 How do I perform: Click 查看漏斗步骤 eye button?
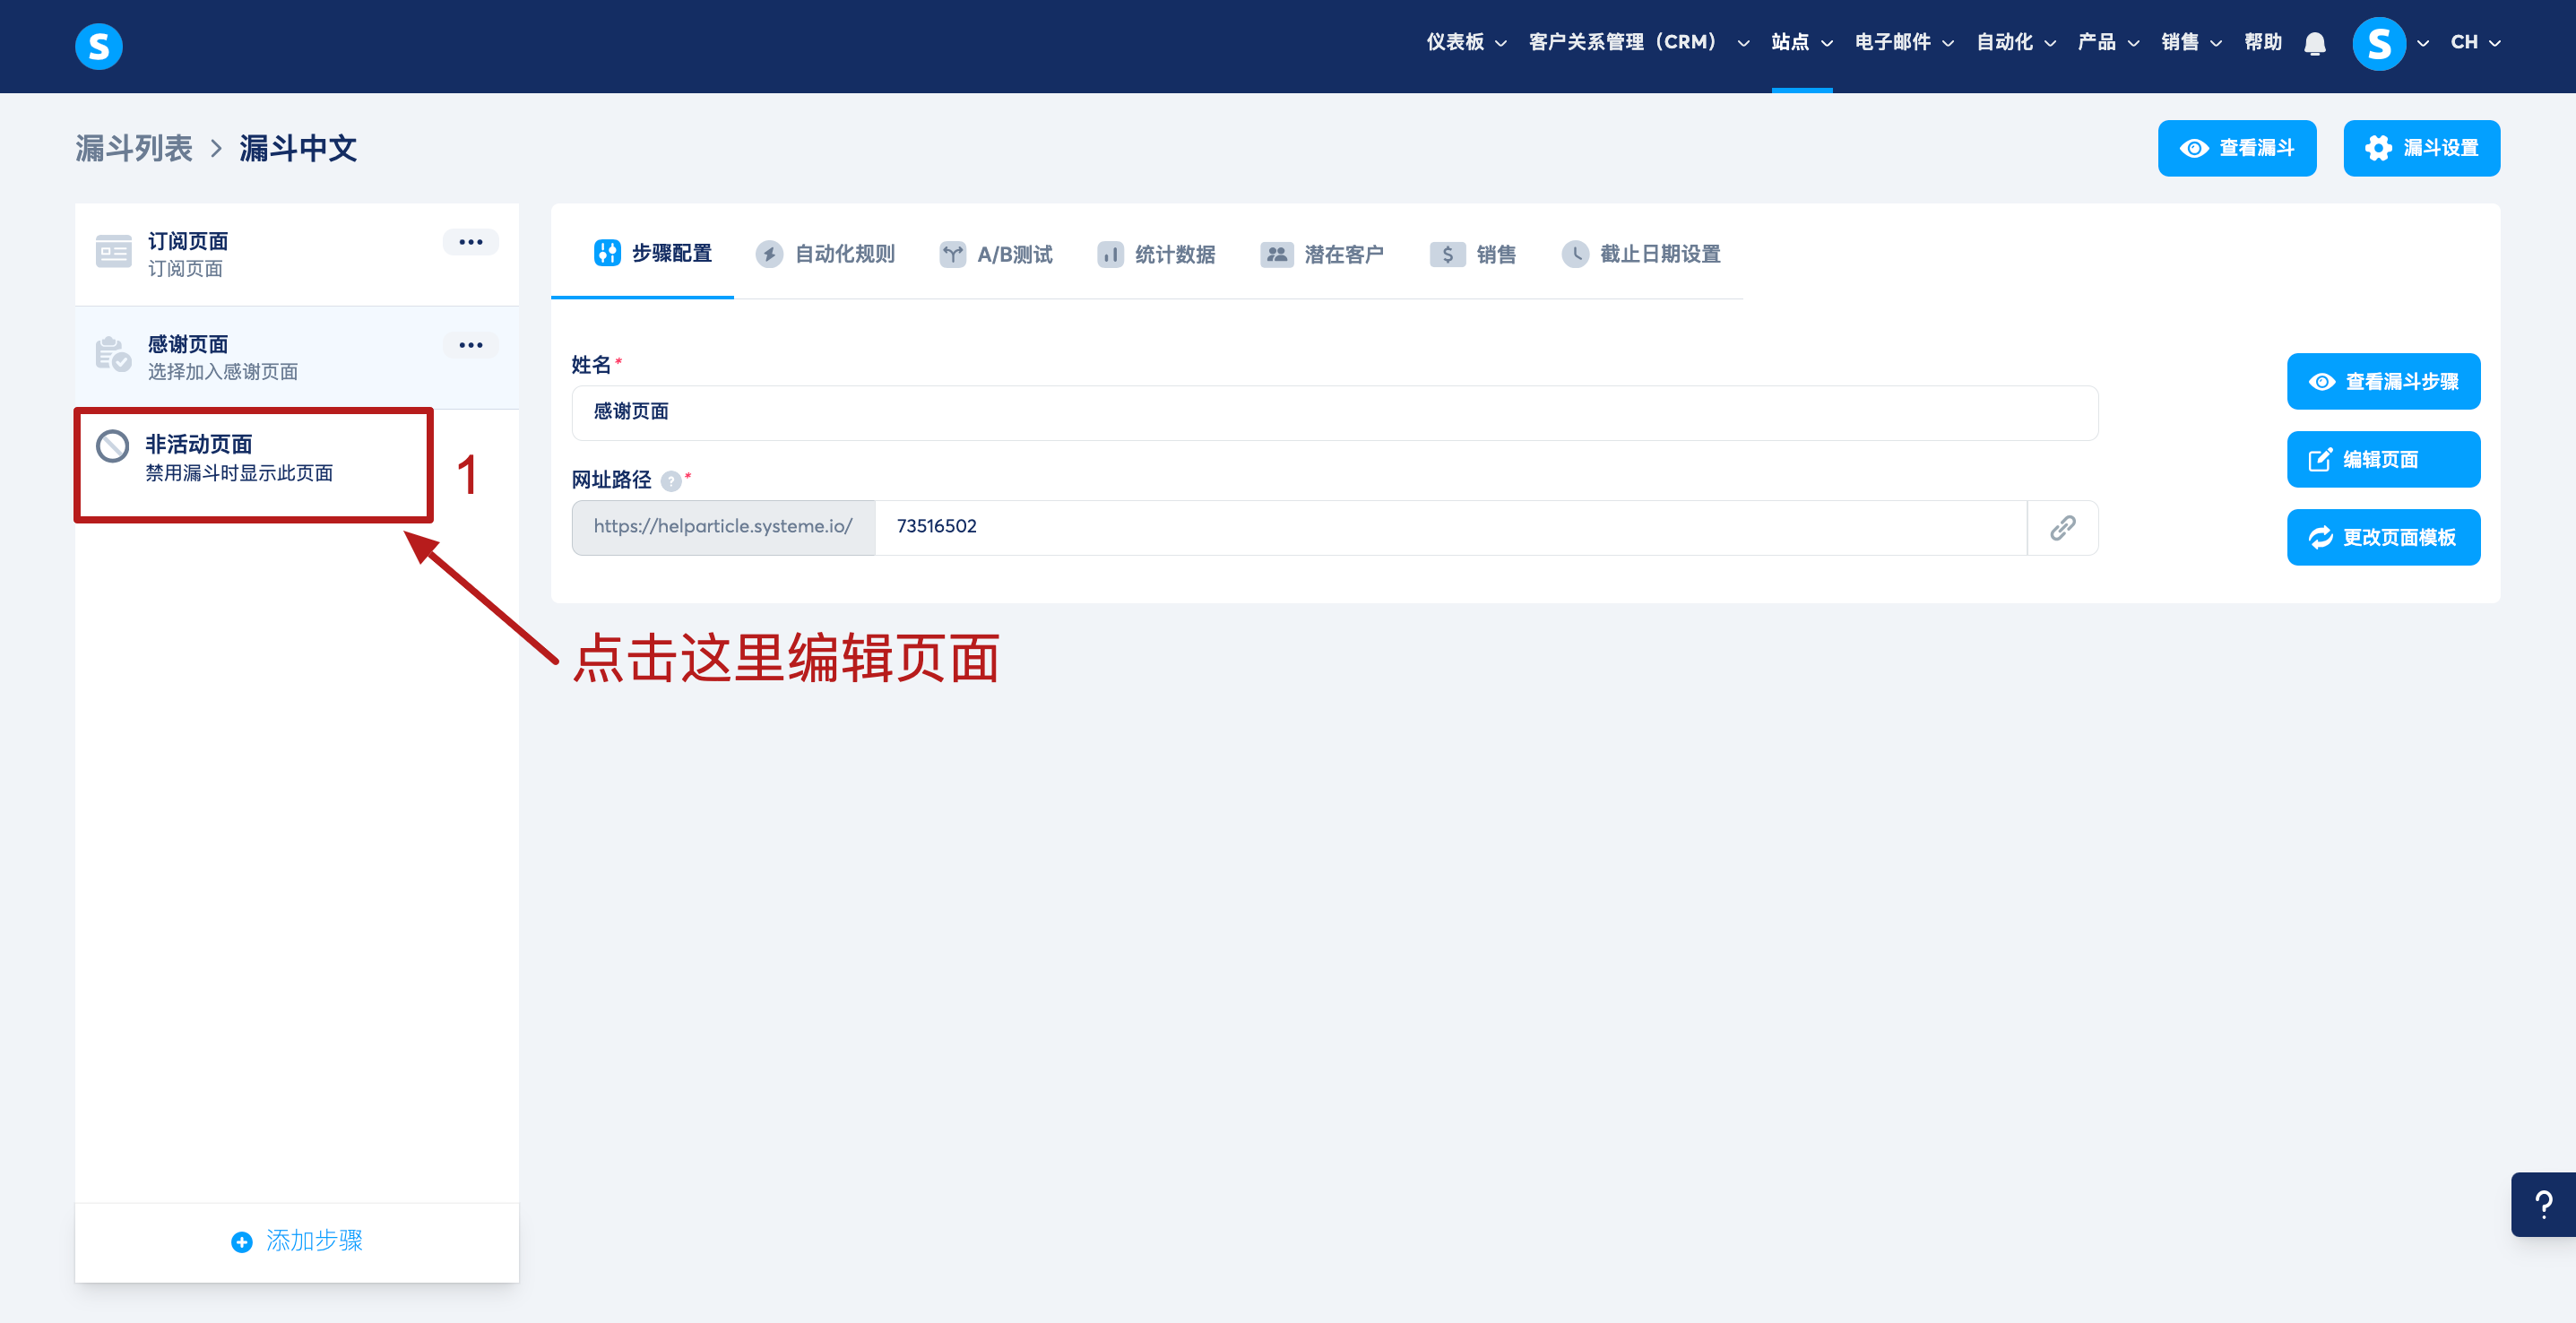(x=2382, y=381)
